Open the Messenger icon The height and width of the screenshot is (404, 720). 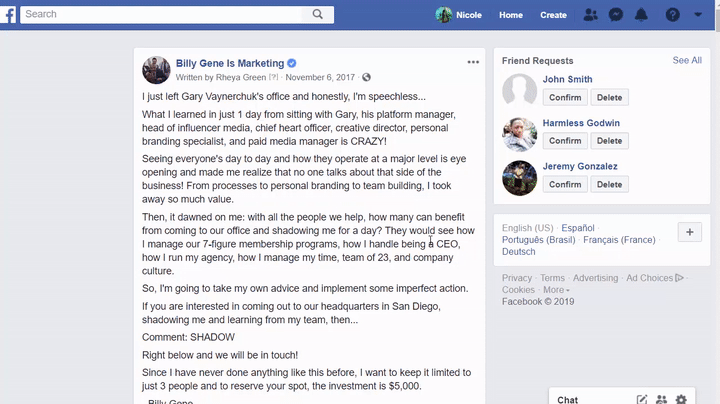[616, 15]
